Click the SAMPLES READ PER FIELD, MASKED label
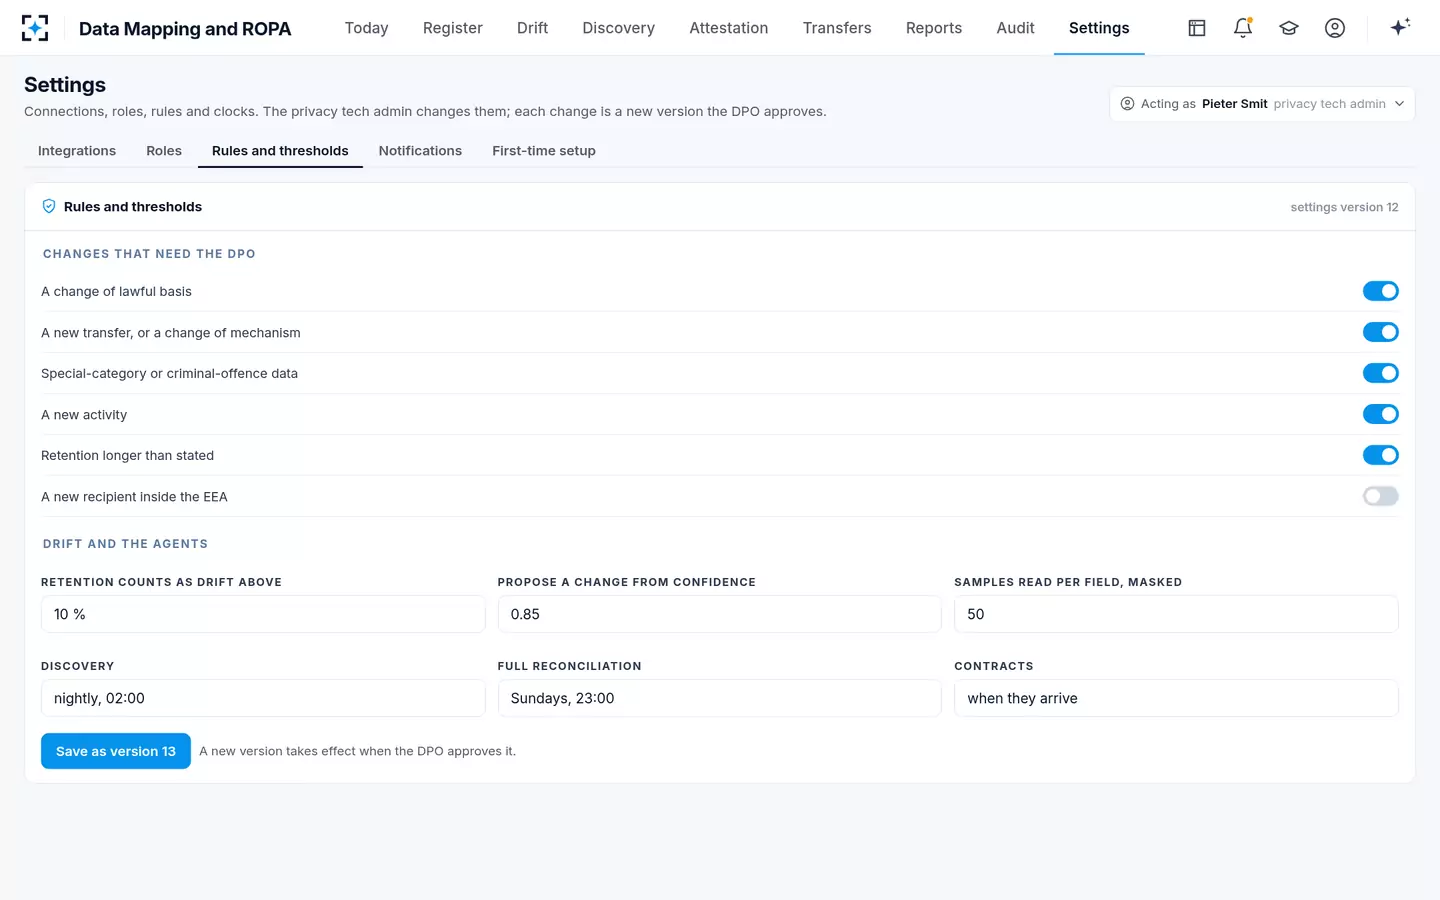This screenshot has height=900, width=1440. (1068, 582)
